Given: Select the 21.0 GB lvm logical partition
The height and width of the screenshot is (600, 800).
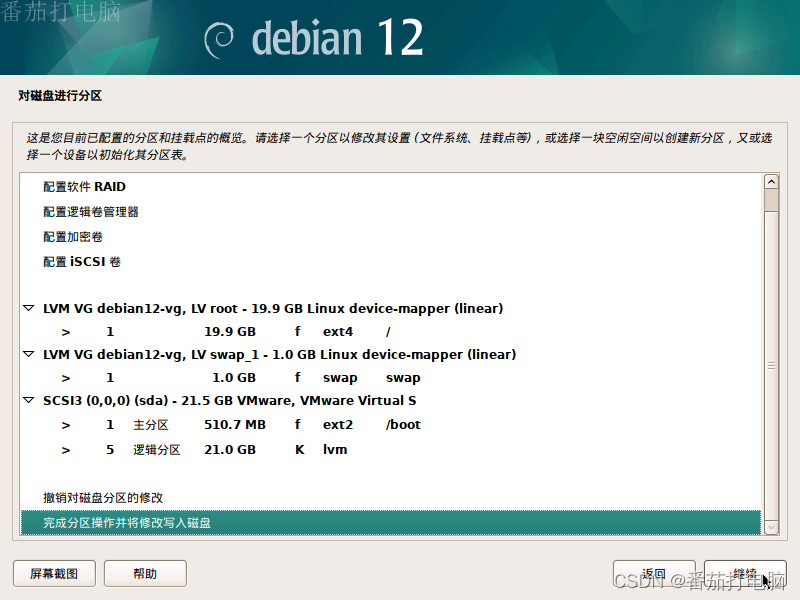Looking at the screenshot, I should [391, 449].
